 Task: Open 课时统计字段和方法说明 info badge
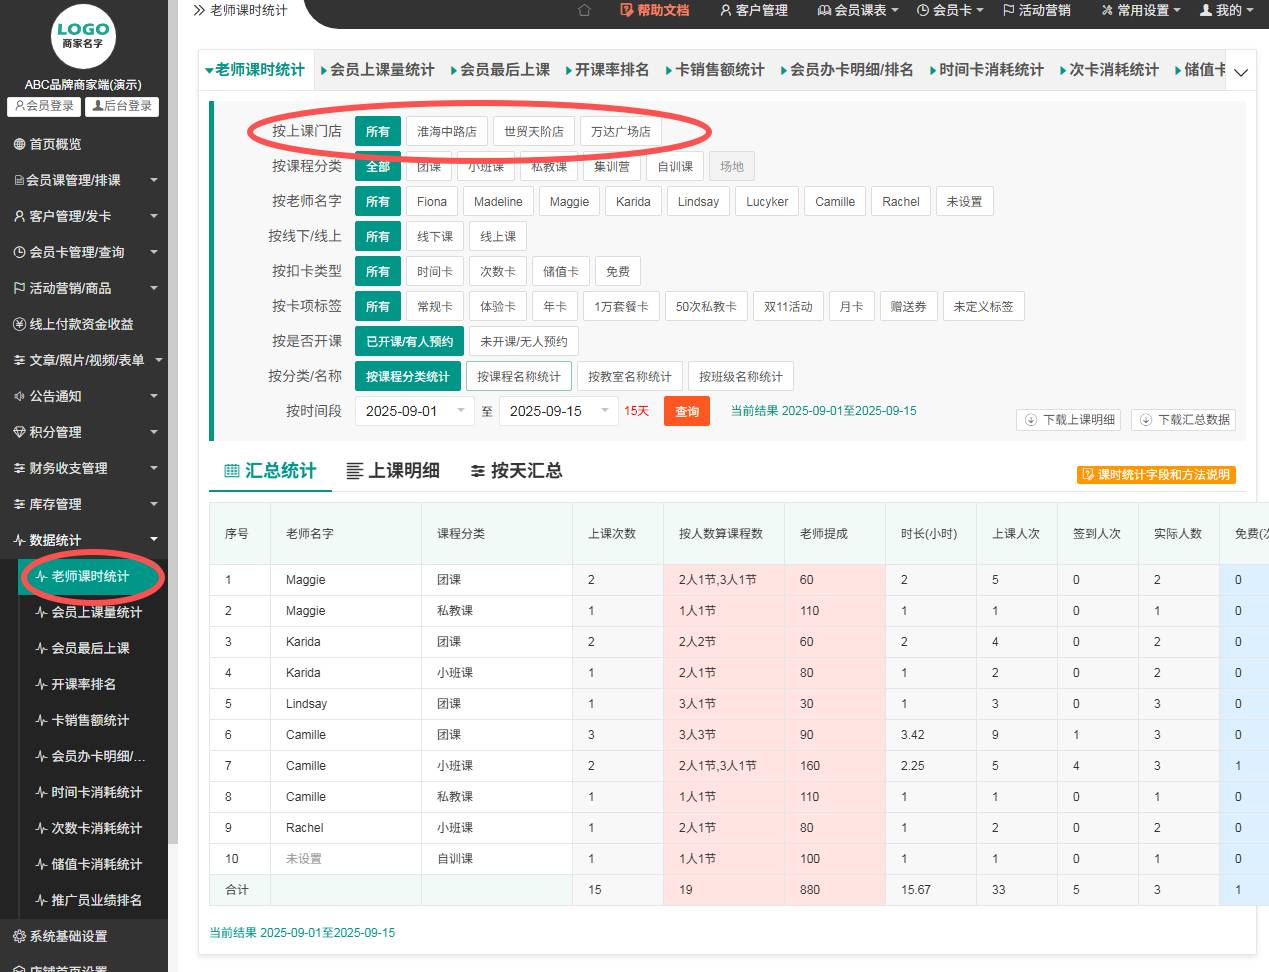[1156, 475]
